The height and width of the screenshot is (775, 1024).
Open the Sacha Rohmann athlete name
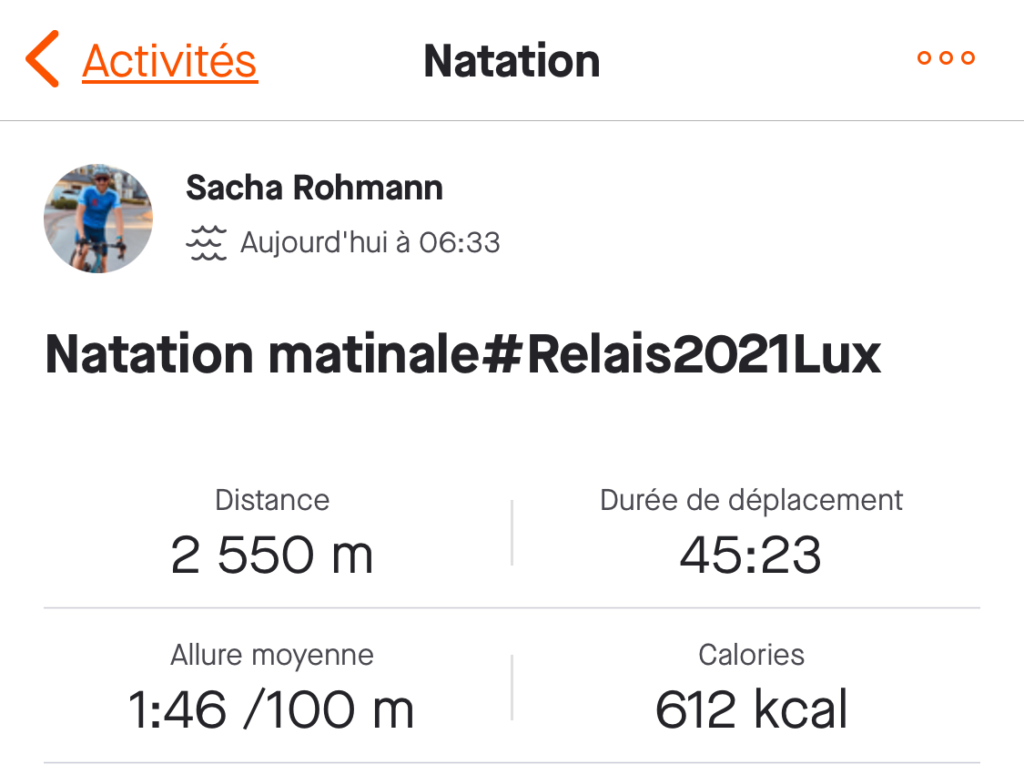coord(314,187)
